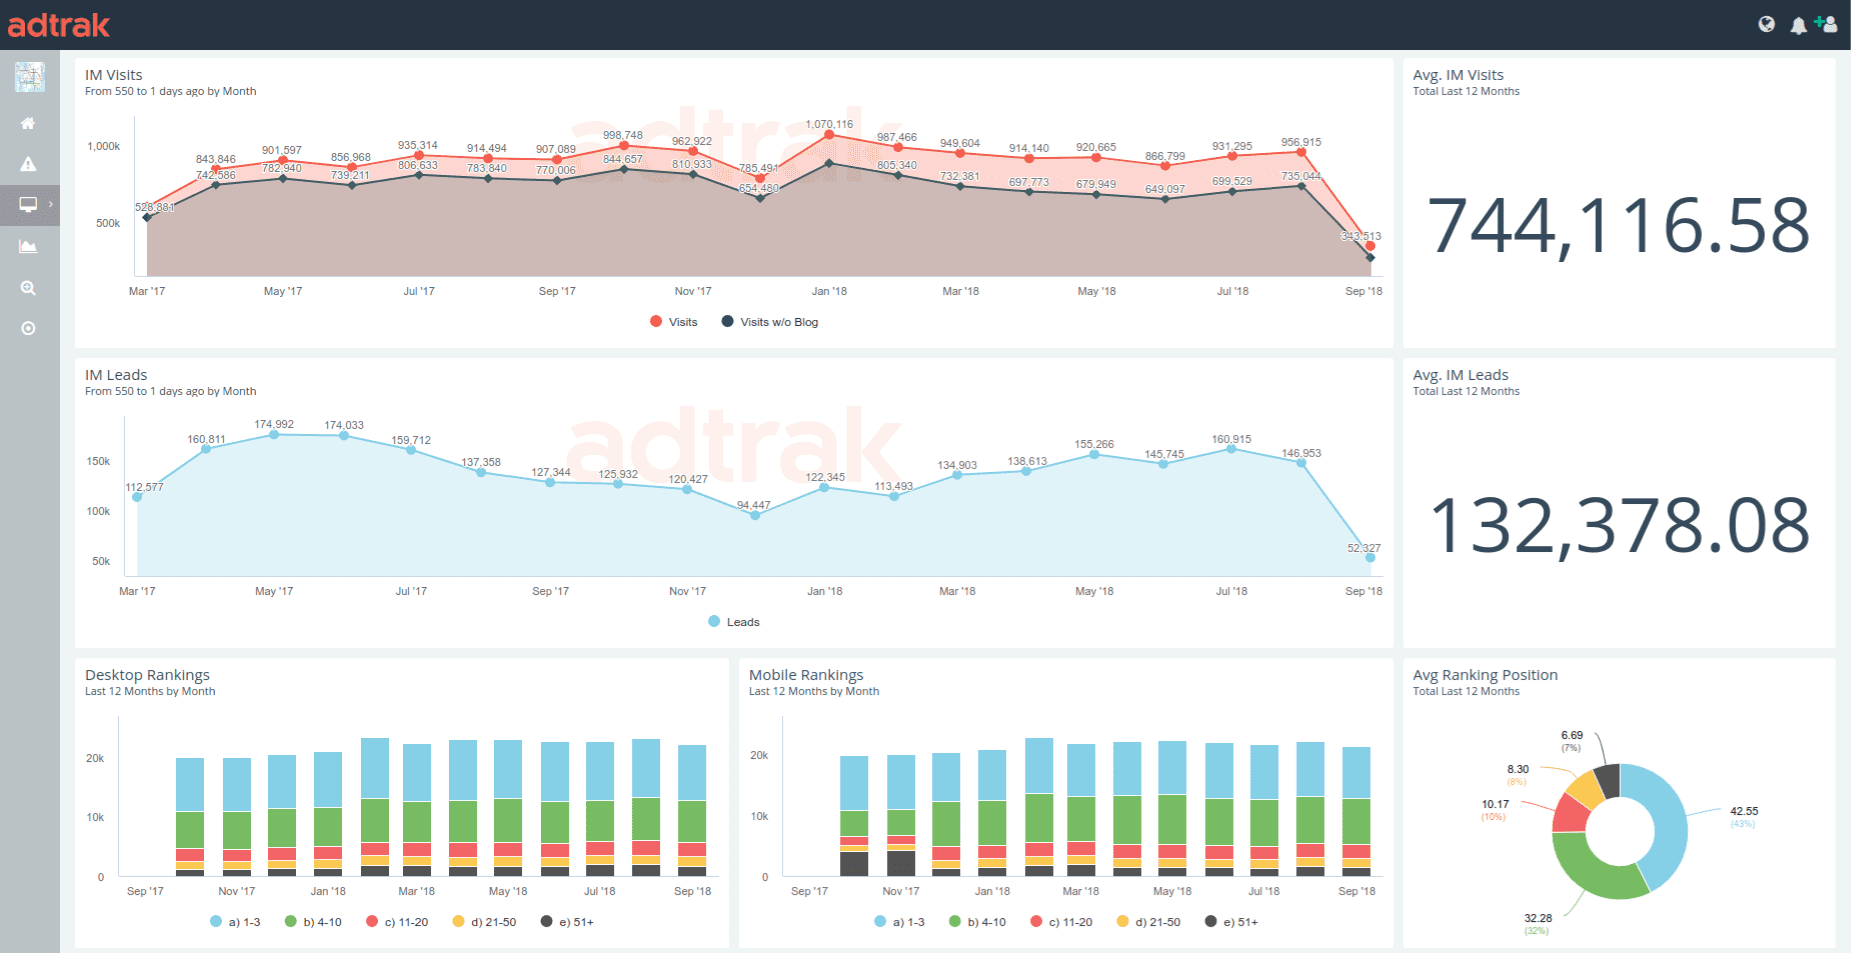This screenshot has width=1851, height=953.
Task: Click the 94,447 leads data point
Action: [755, 515]
